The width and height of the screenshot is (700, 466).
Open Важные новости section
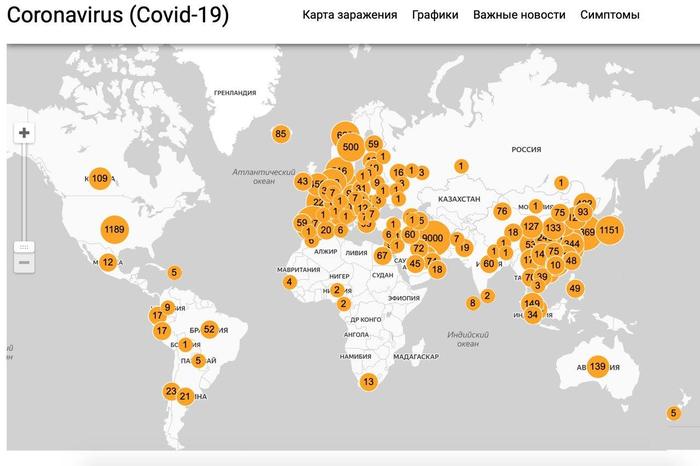[519, 15]
